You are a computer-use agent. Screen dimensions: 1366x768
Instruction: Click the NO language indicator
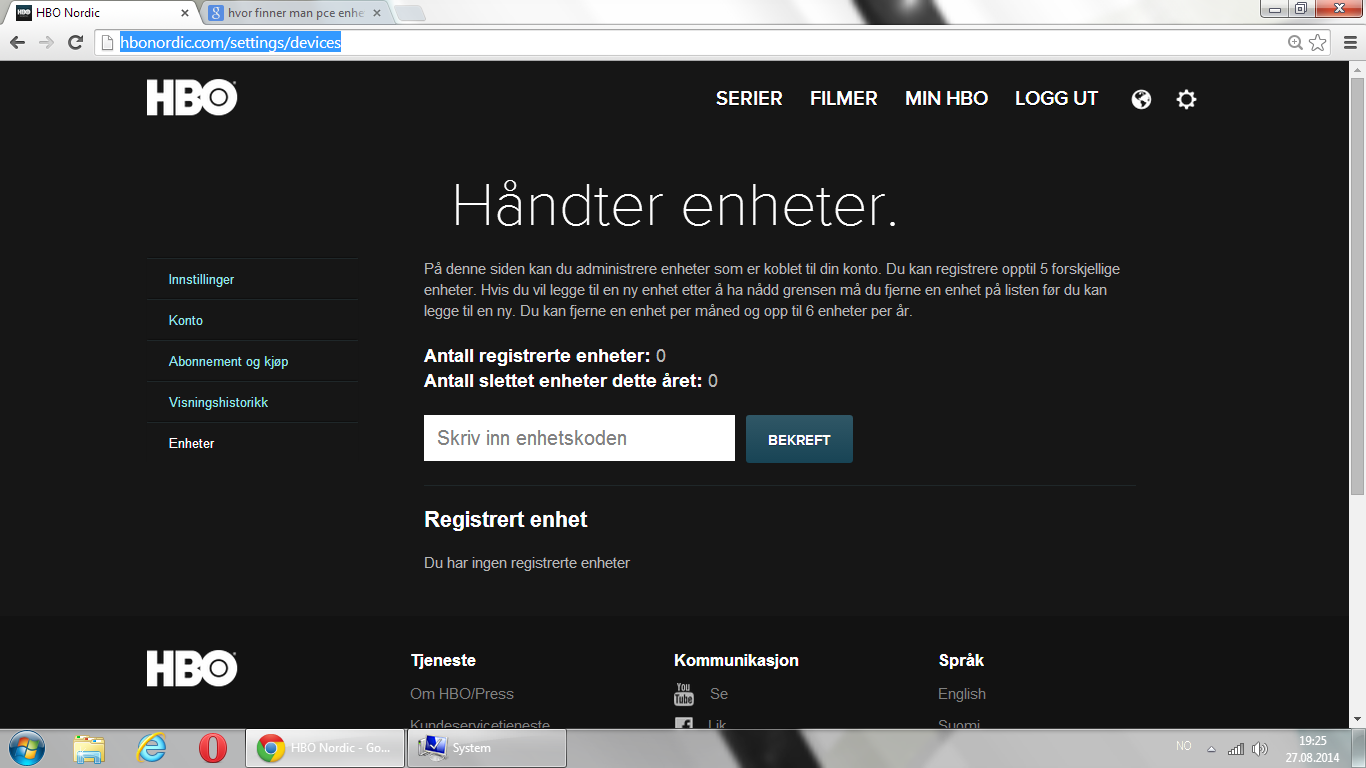click(x=1184, y=746)
